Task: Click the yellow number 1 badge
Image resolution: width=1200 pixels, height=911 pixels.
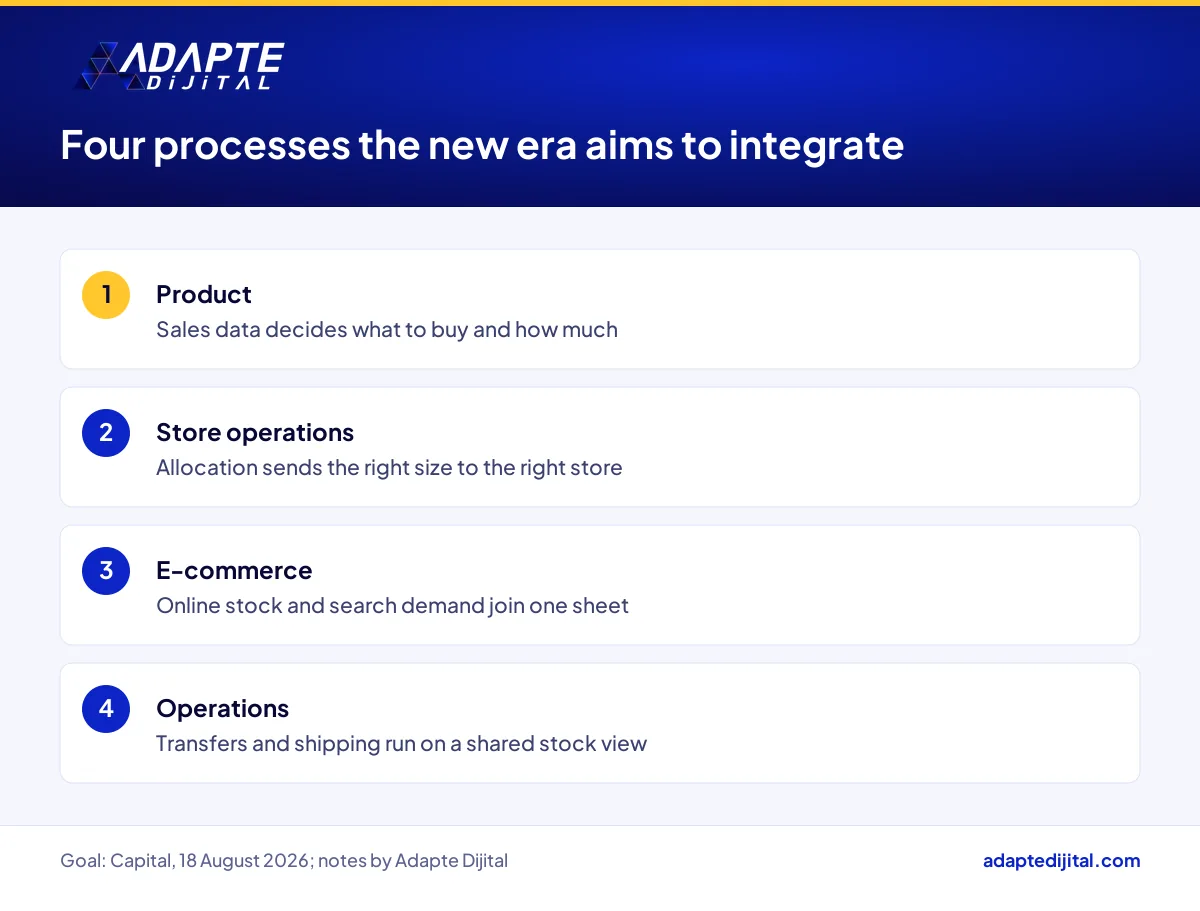Action: (x=106, y=295)
